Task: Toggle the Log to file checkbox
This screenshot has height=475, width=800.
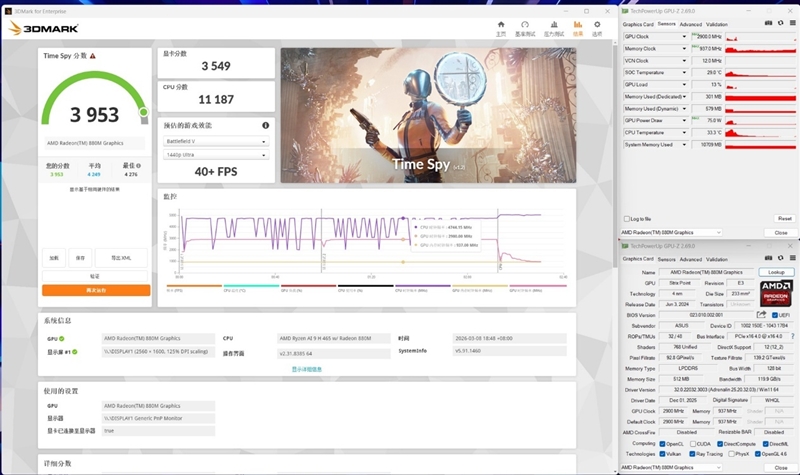Action: pos(627,219)
